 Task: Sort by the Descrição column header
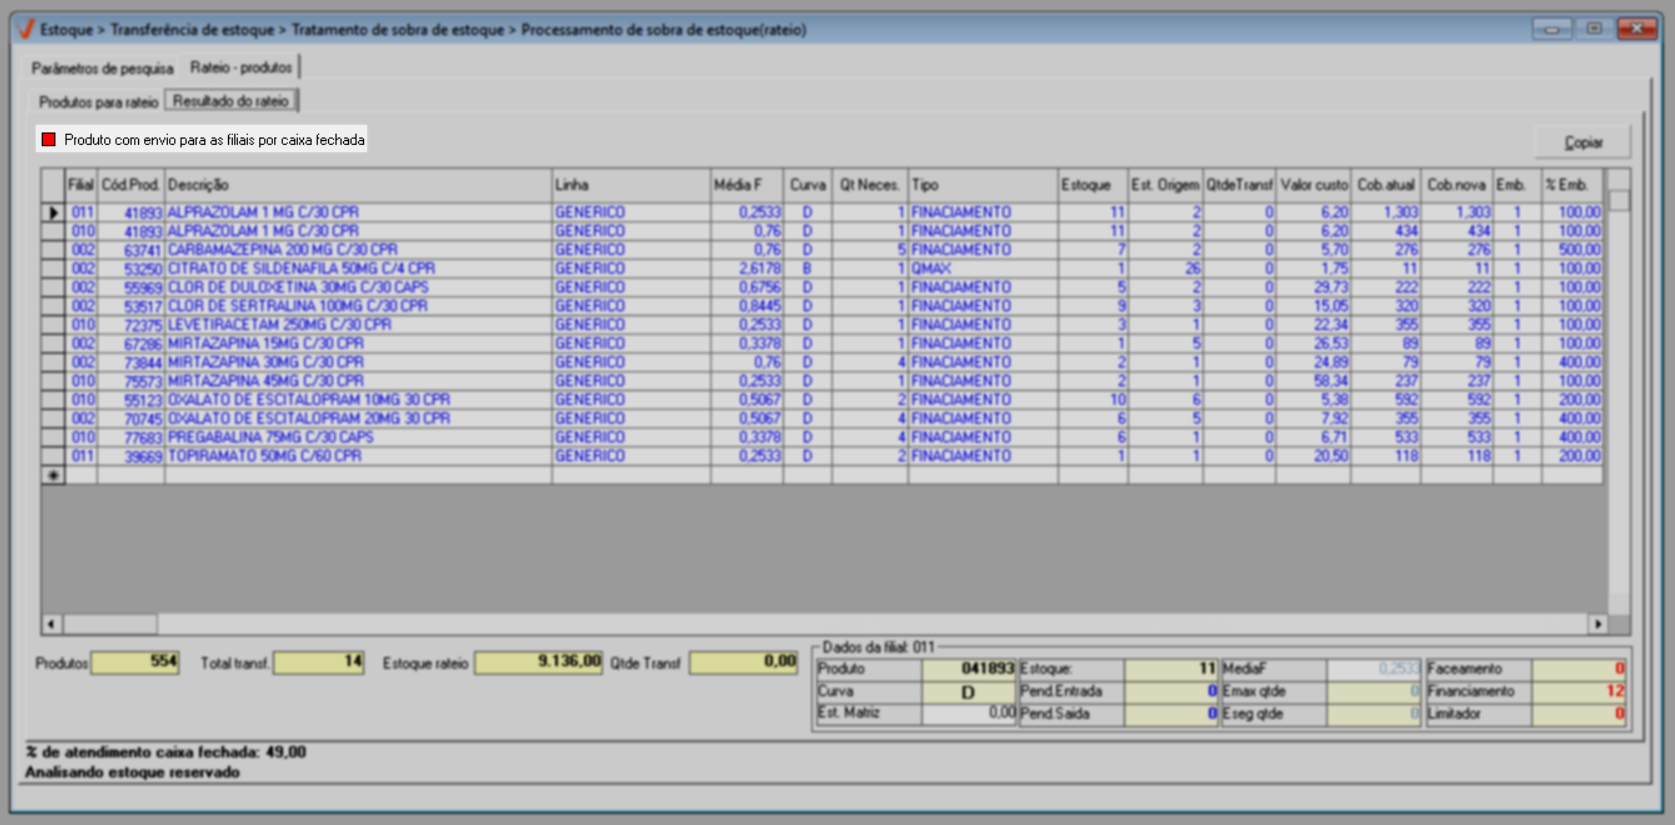357,185
